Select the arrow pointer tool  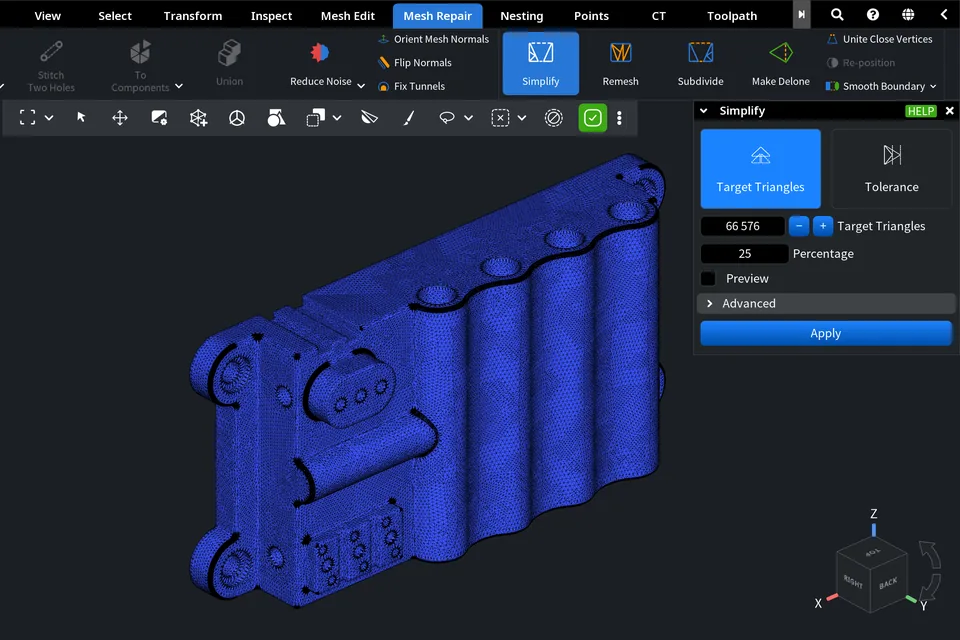click(x=81, y=117)
